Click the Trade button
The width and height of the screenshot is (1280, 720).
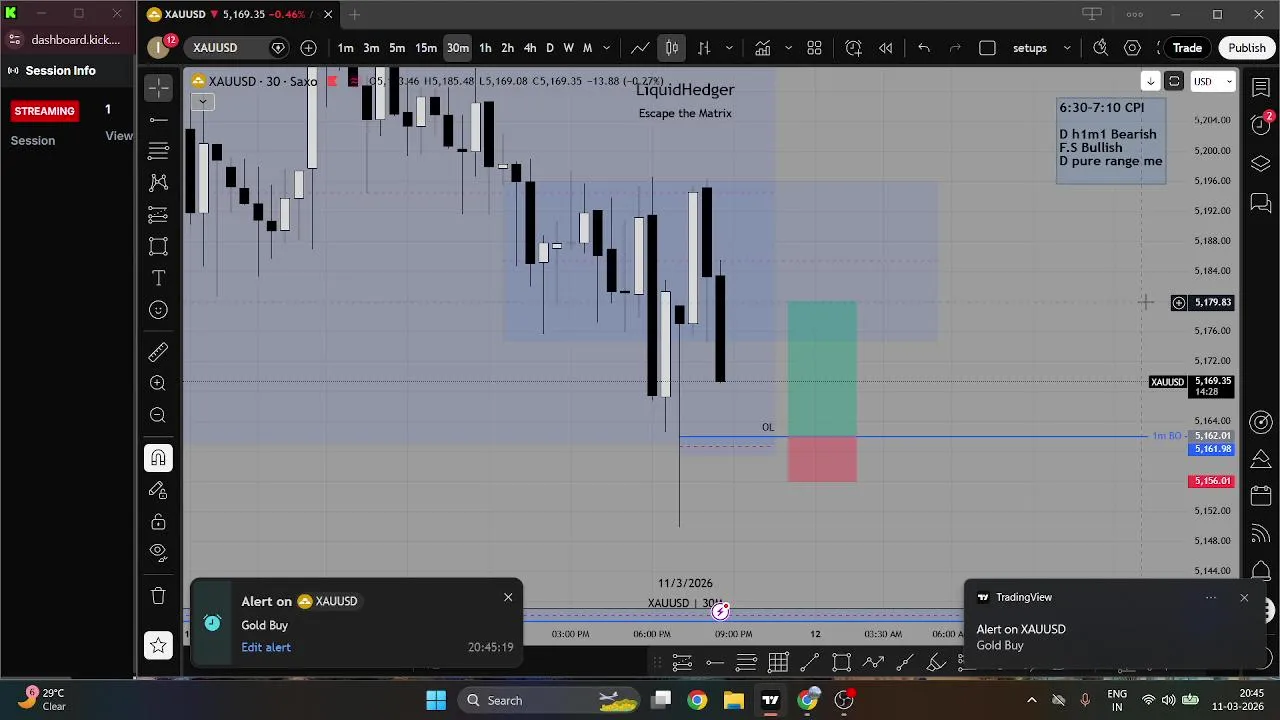[x=1187, y=48]
